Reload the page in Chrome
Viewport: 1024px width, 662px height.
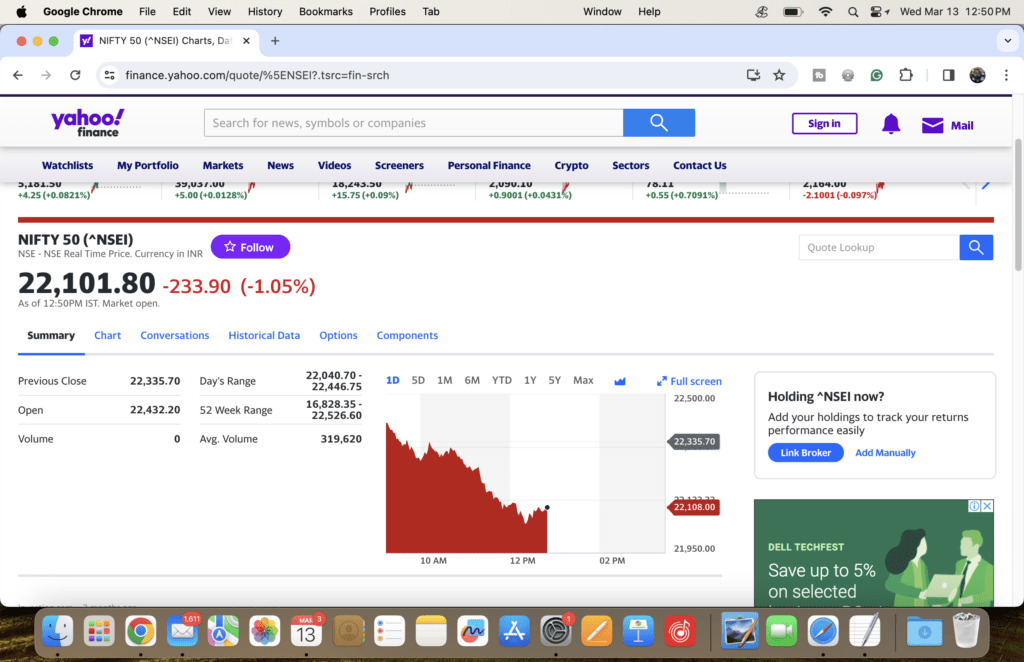(75, 75)
